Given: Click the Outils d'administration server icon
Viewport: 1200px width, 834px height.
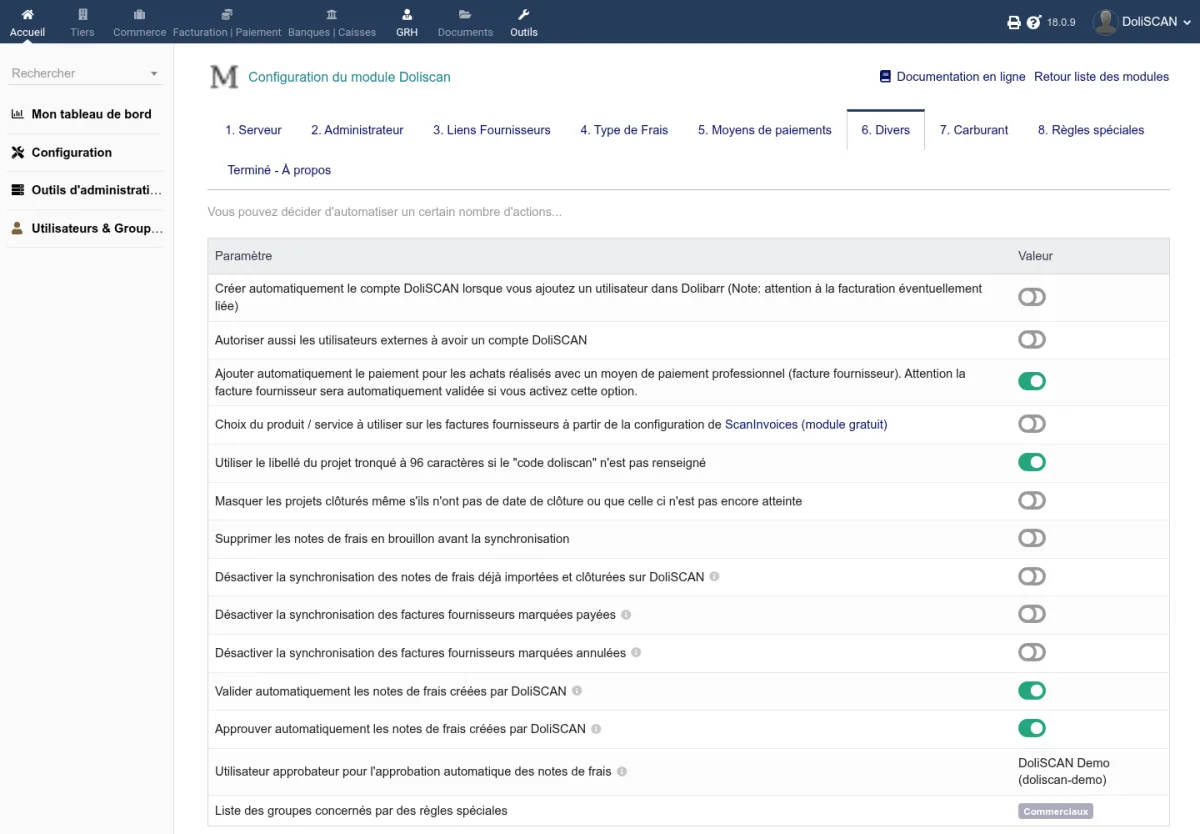Looking at the screenshot, I should click(17, 190).
